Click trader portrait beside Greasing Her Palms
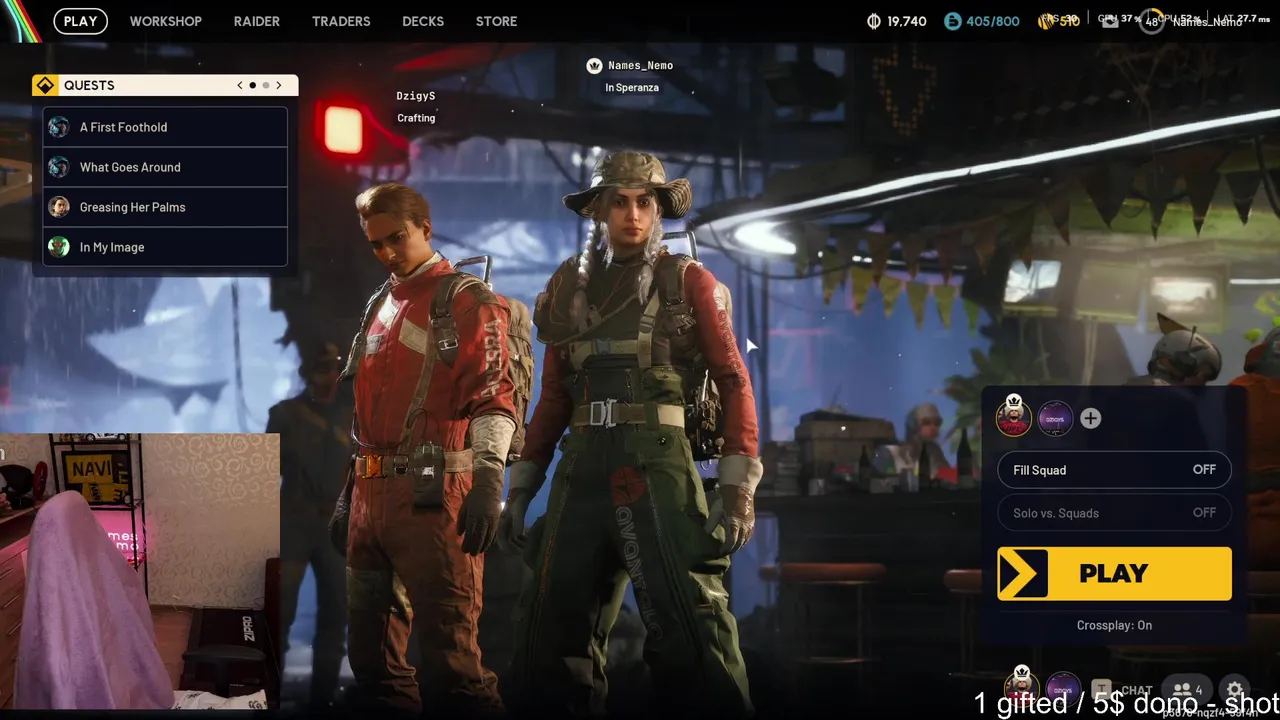This screenshot has height=720, width=1280. pos(59,207)
